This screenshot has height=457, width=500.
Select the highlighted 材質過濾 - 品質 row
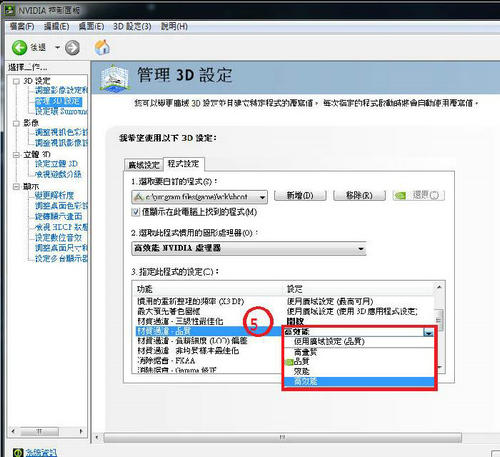209,331
